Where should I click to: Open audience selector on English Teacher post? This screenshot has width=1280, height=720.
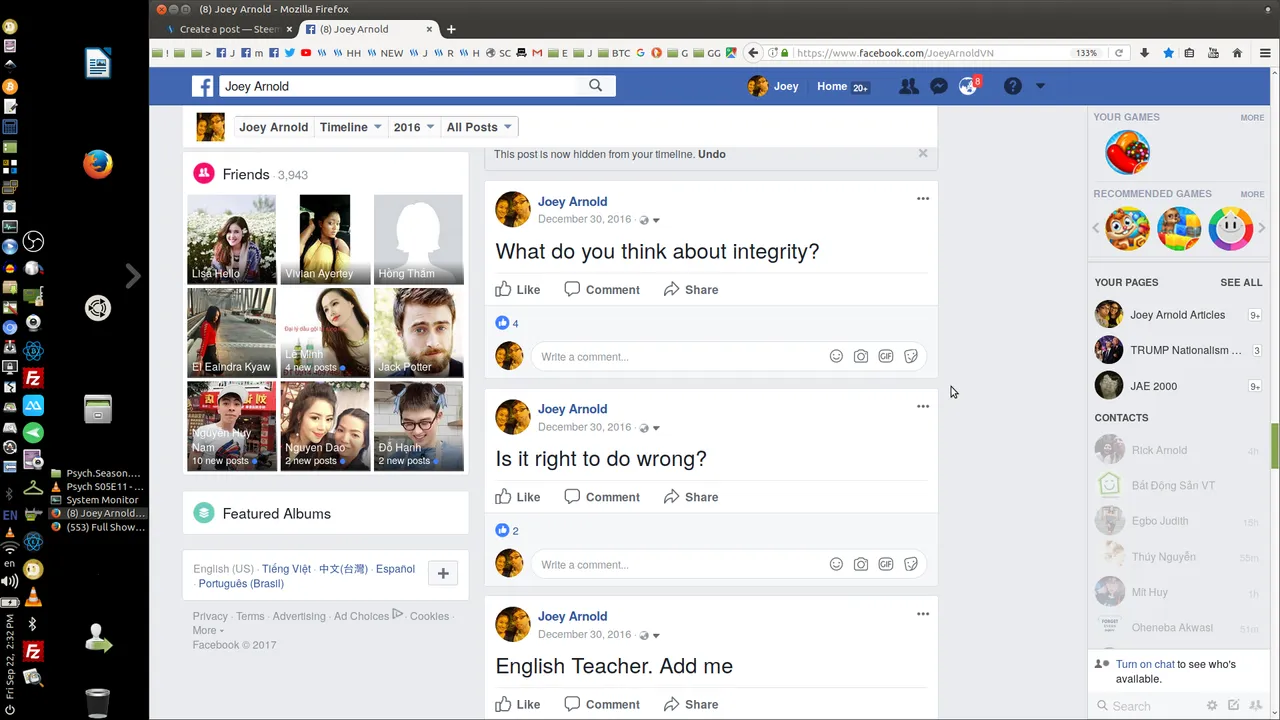point(650,635)
